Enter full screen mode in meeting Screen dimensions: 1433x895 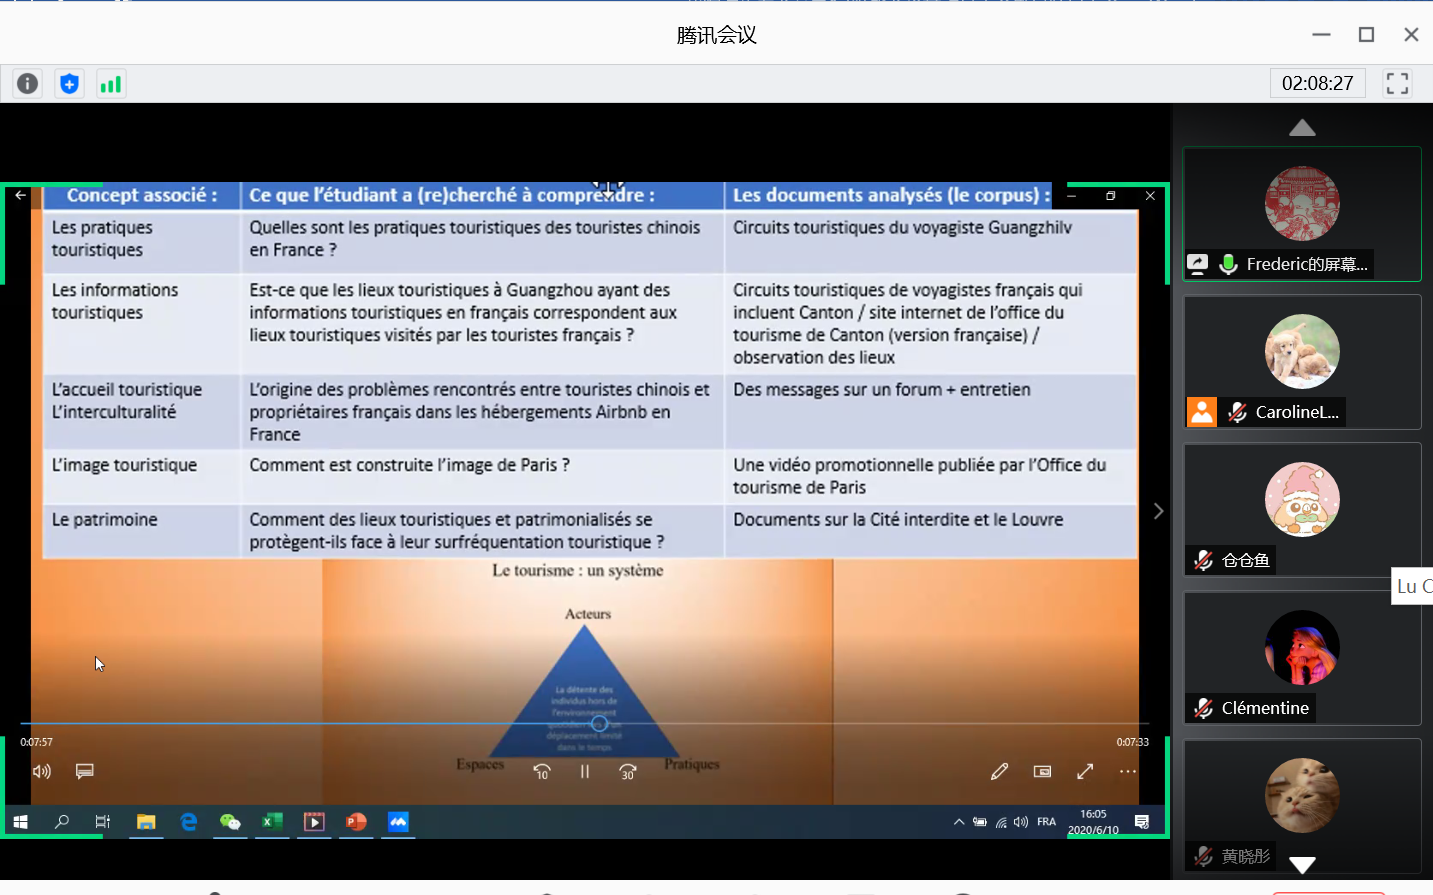[x=1397, y=83]
